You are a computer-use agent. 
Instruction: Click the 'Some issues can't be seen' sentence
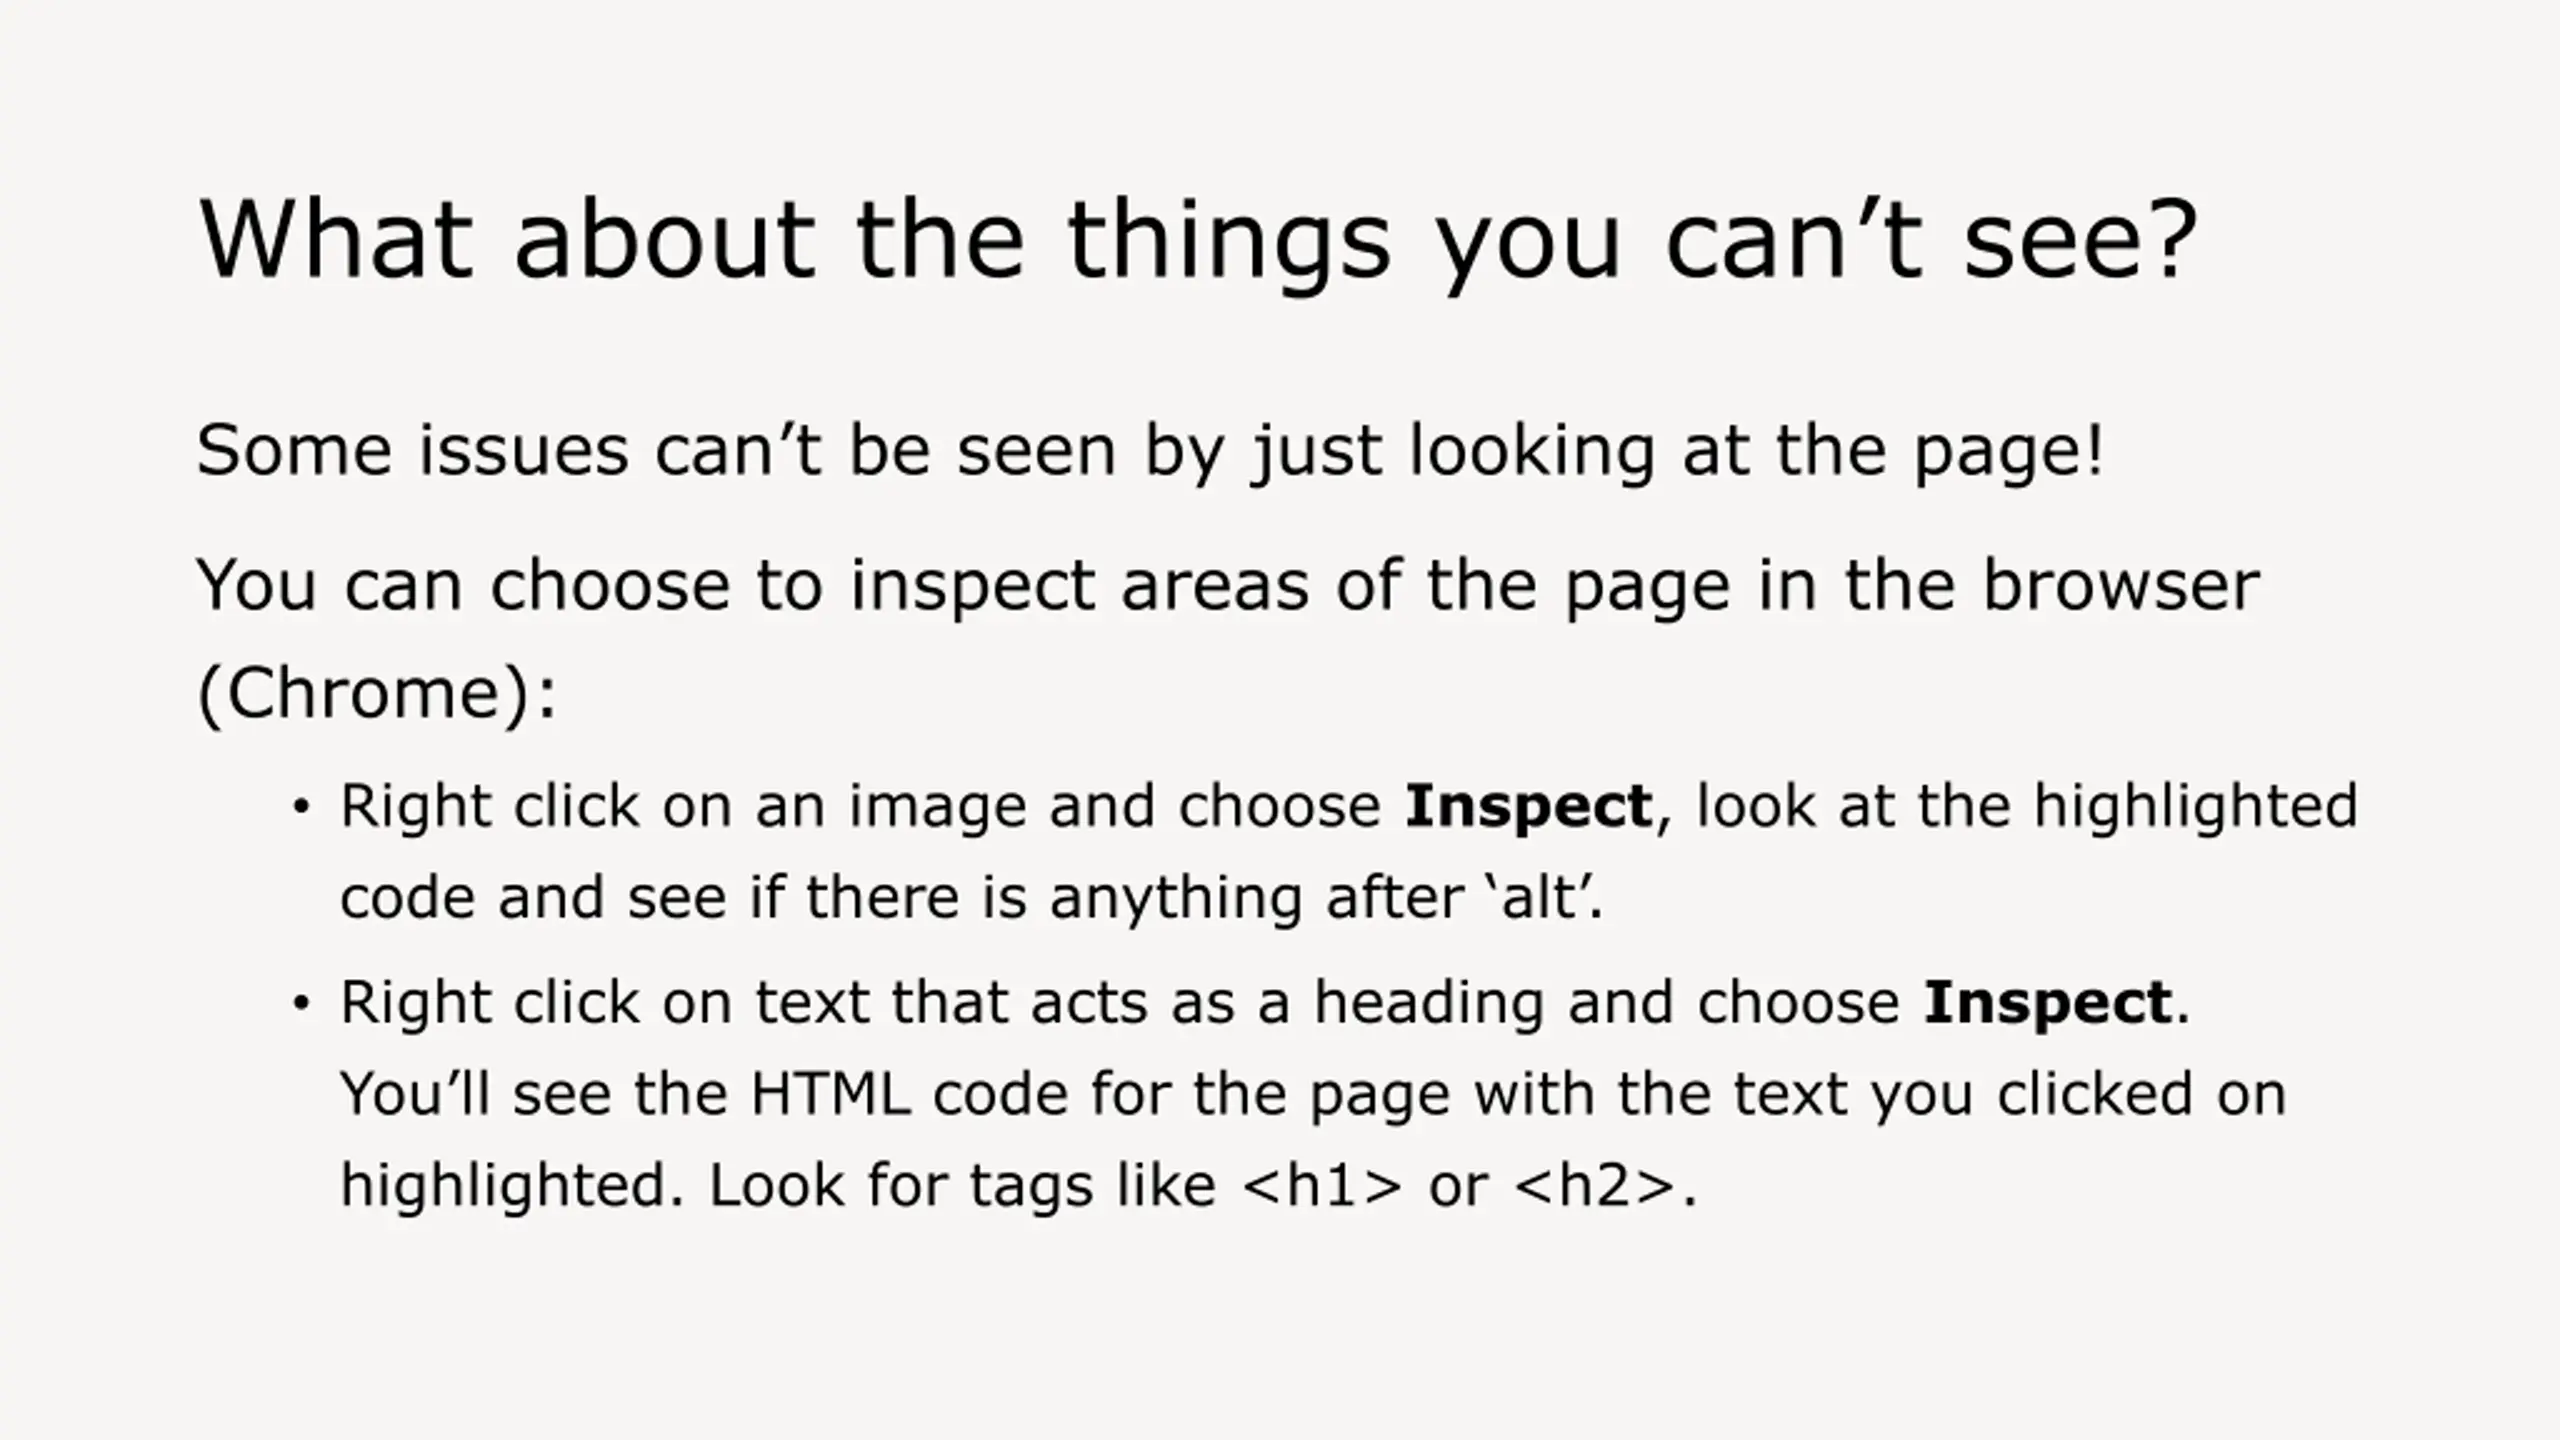pyautogui.click(x=1150, y=450)
